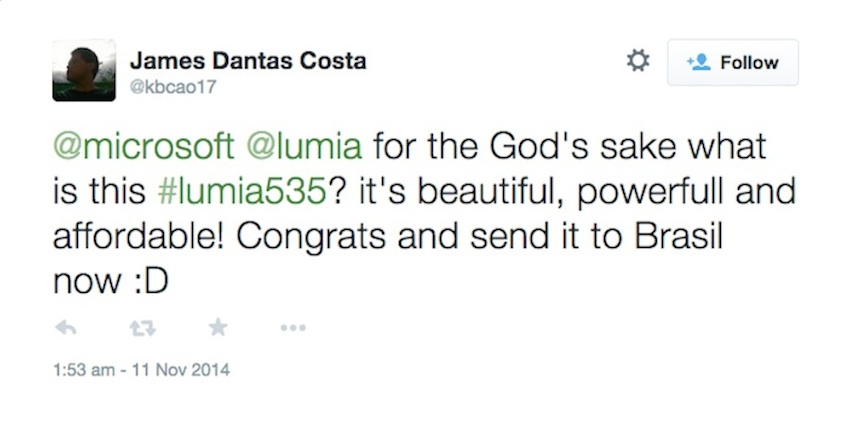Image resolution: width=850 pixels, height=422 pixels.
Task: Visit the @microsoft mention
Action: coord(141,148)
